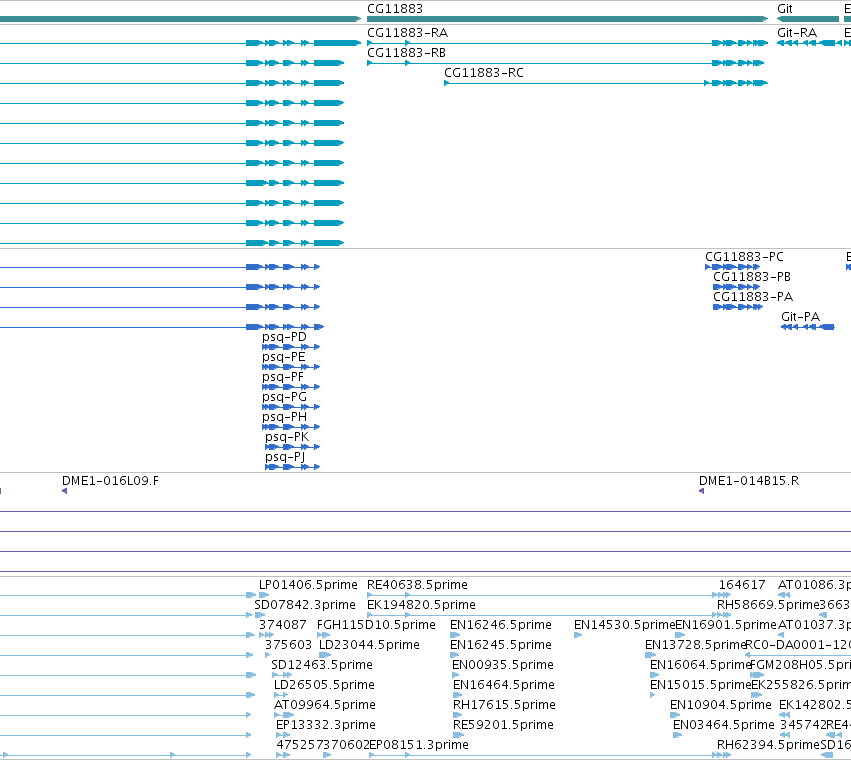
Task: Open EST EN16064.5prime
Action: coord(700,665)
